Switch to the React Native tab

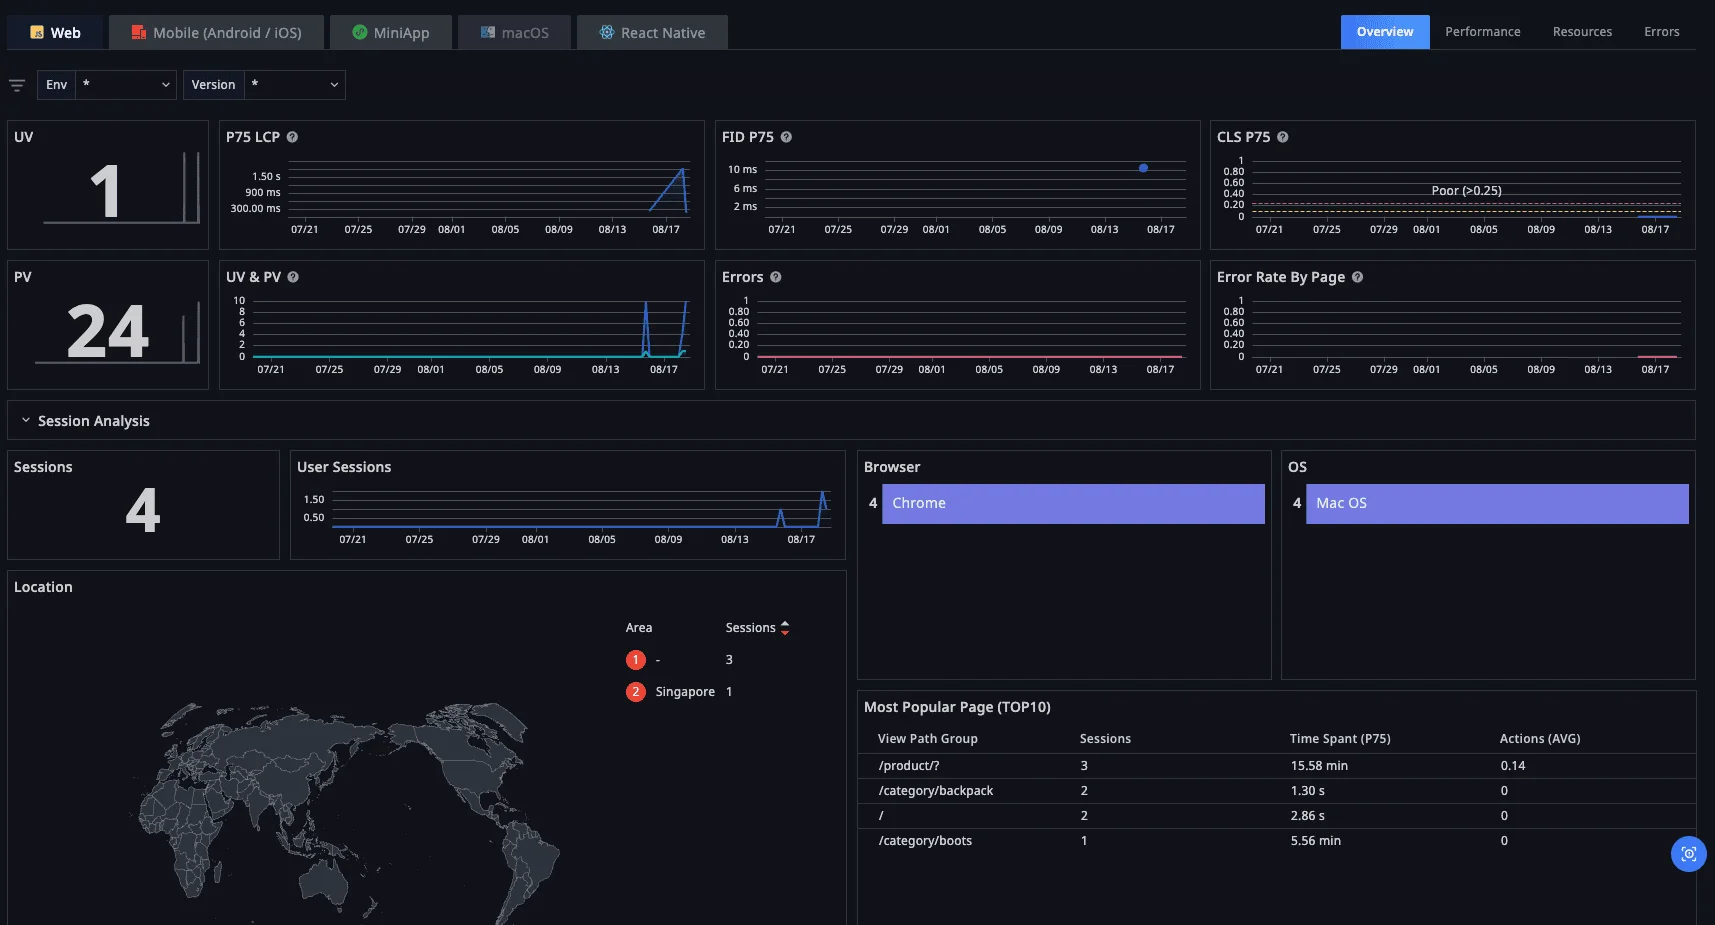[652, 33]
